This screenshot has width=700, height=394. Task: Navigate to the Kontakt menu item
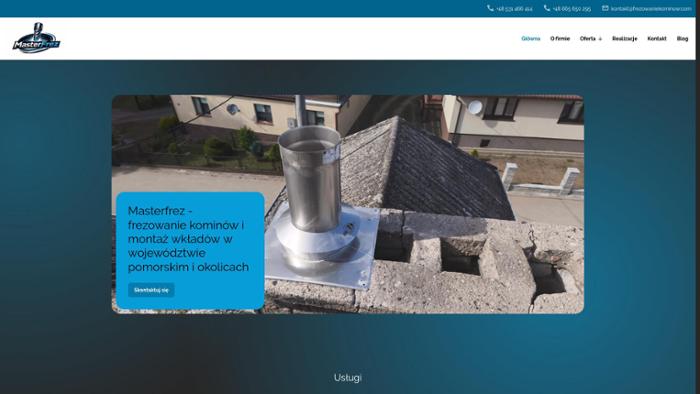[x=657, y=39]
